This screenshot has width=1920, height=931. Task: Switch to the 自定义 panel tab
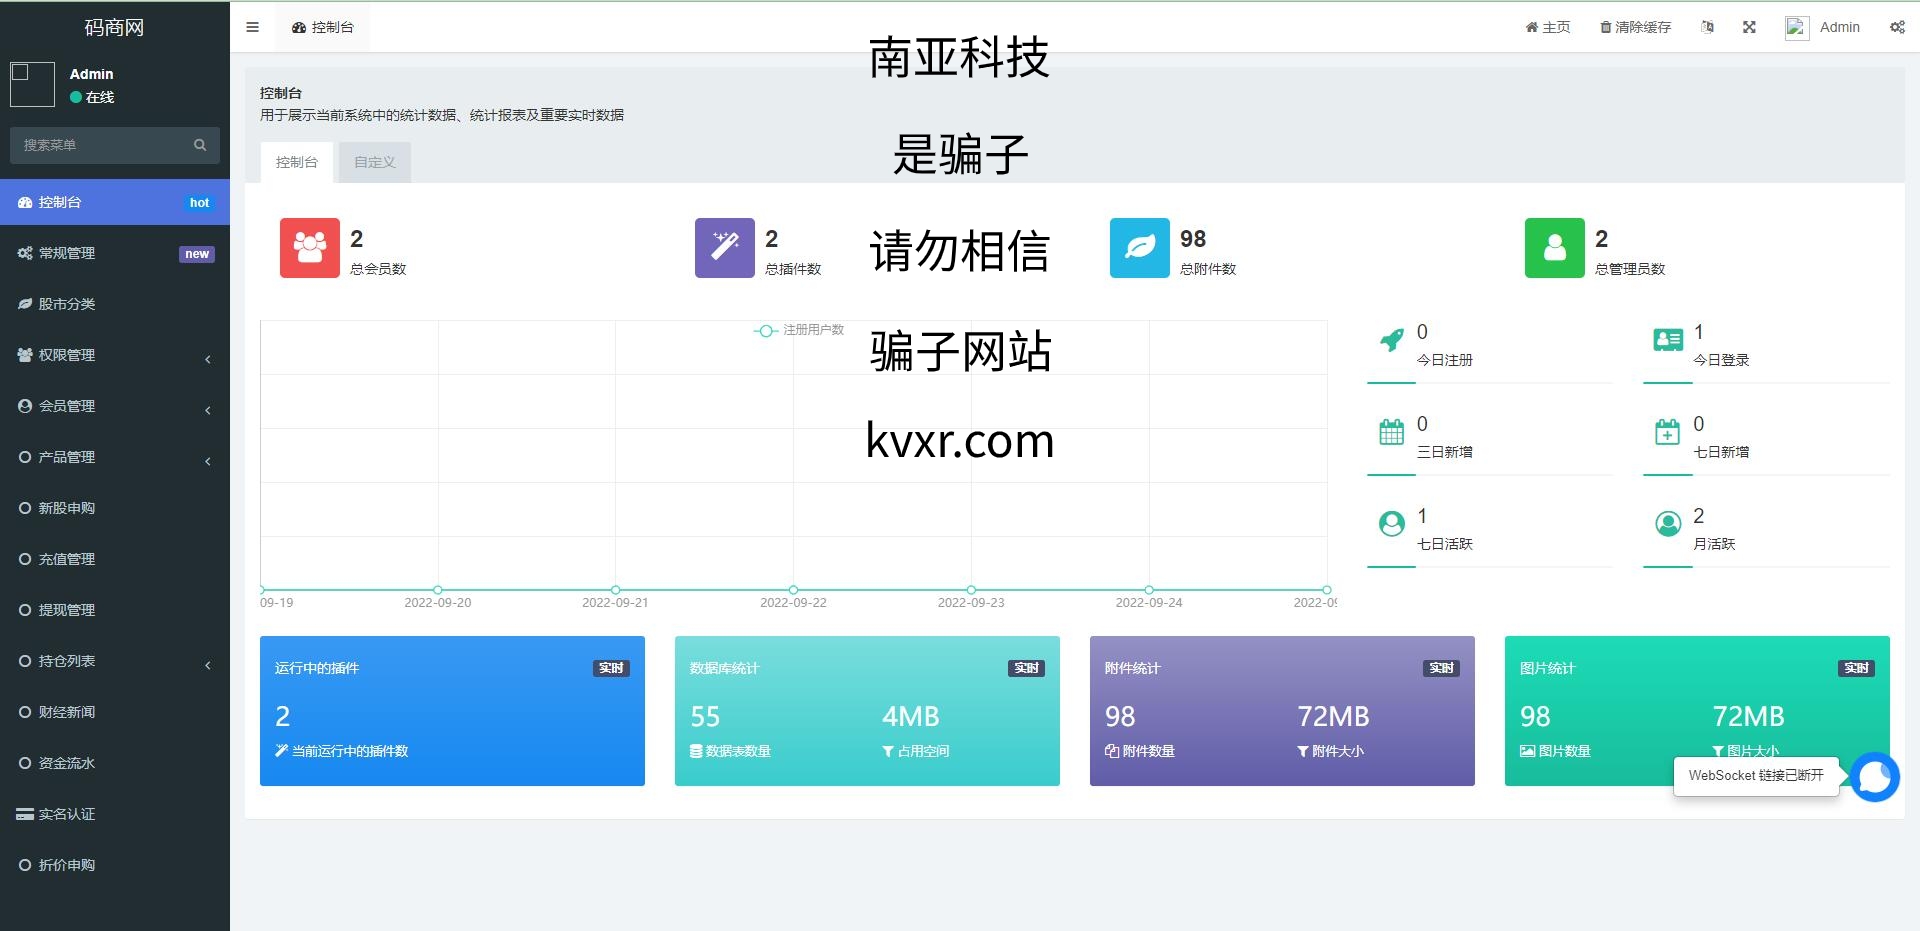(x=375, y=162)
